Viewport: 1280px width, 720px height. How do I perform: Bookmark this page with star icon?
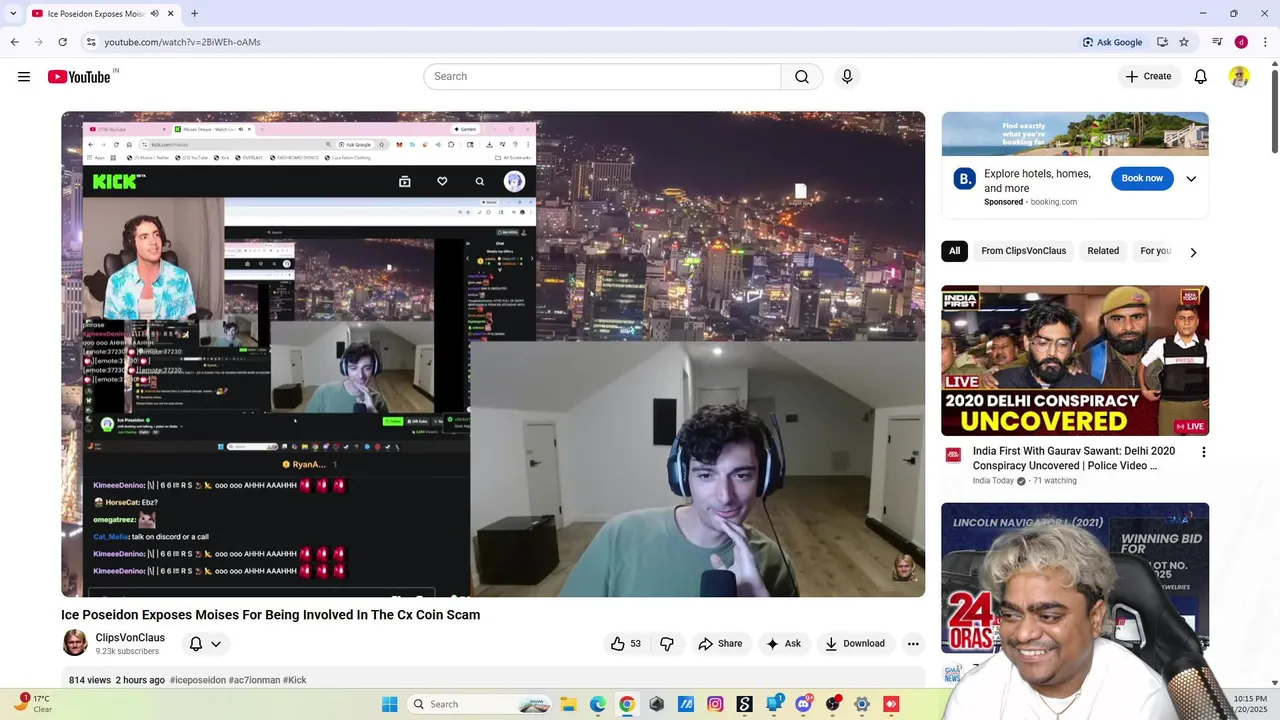(1184, 42)
